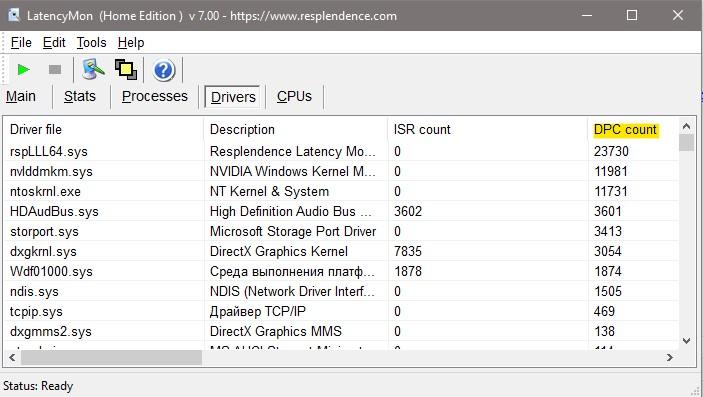Click the Среда выполнения платф... description
The width and height of the screenshot is (703, 397).
[292, 271]
